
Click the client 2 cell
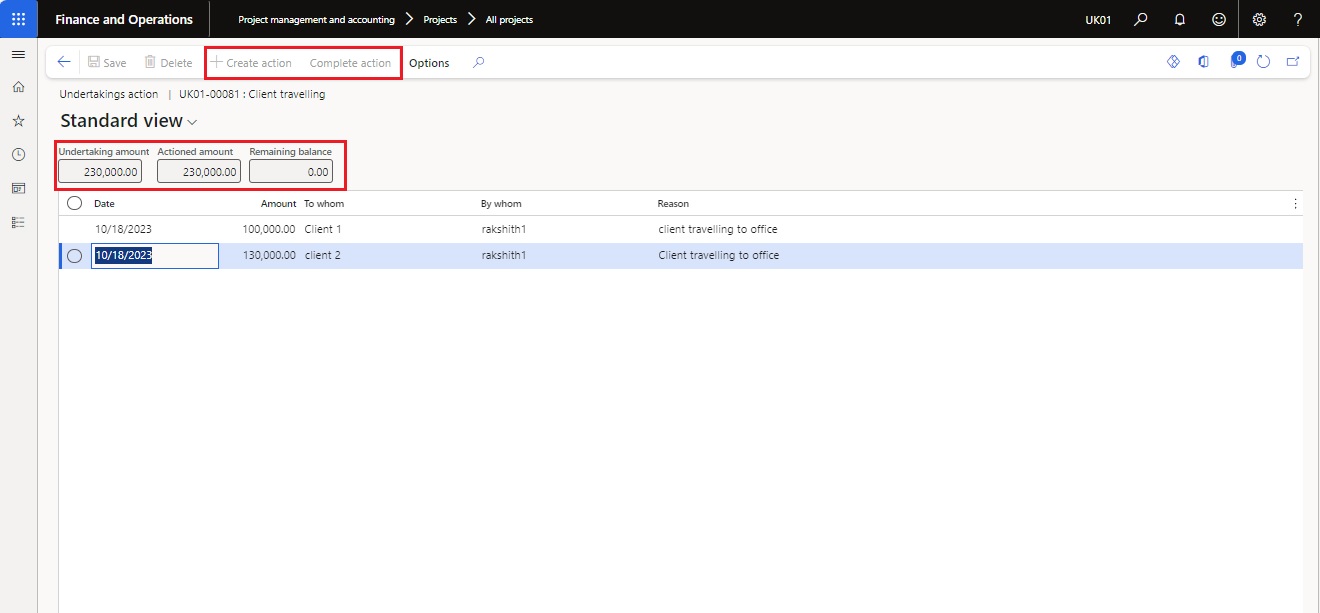pos(323,255)
